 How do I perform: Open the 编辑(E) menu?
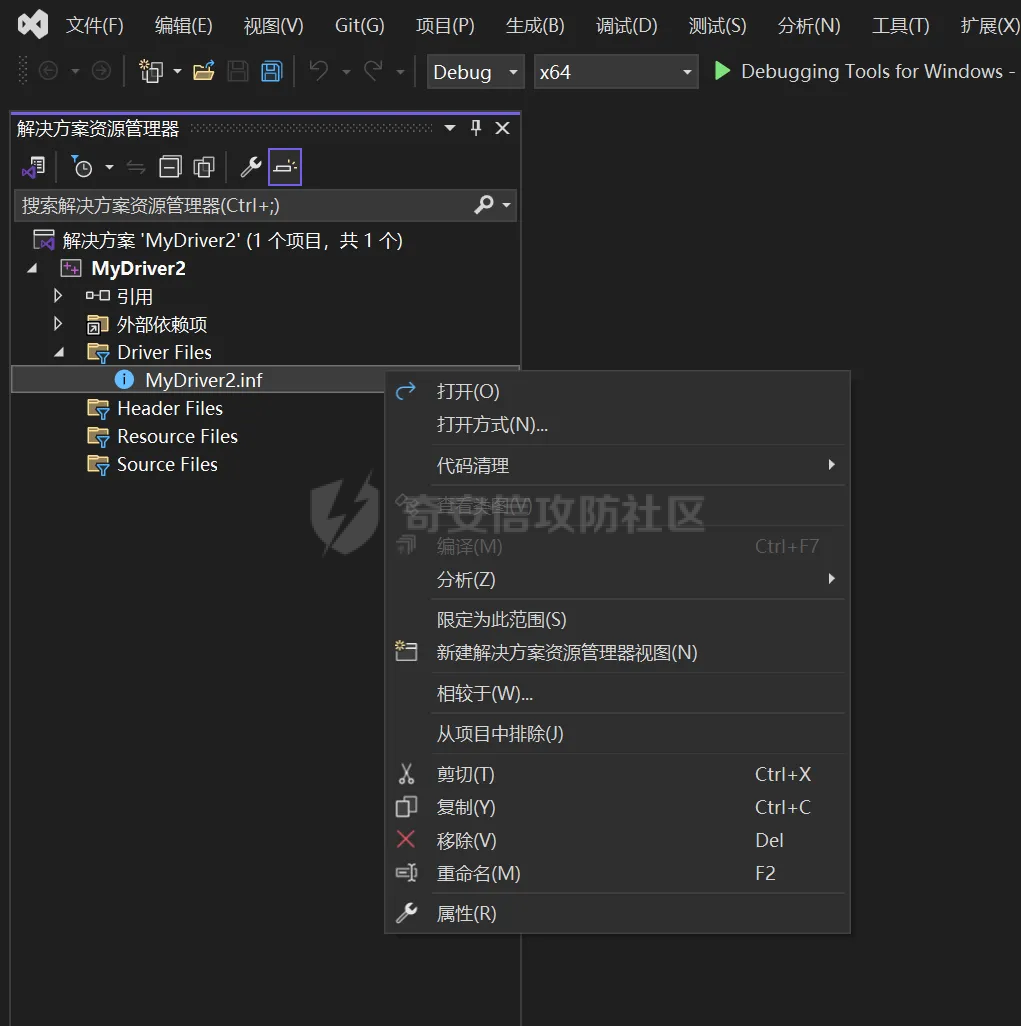(x=183, y=26)
